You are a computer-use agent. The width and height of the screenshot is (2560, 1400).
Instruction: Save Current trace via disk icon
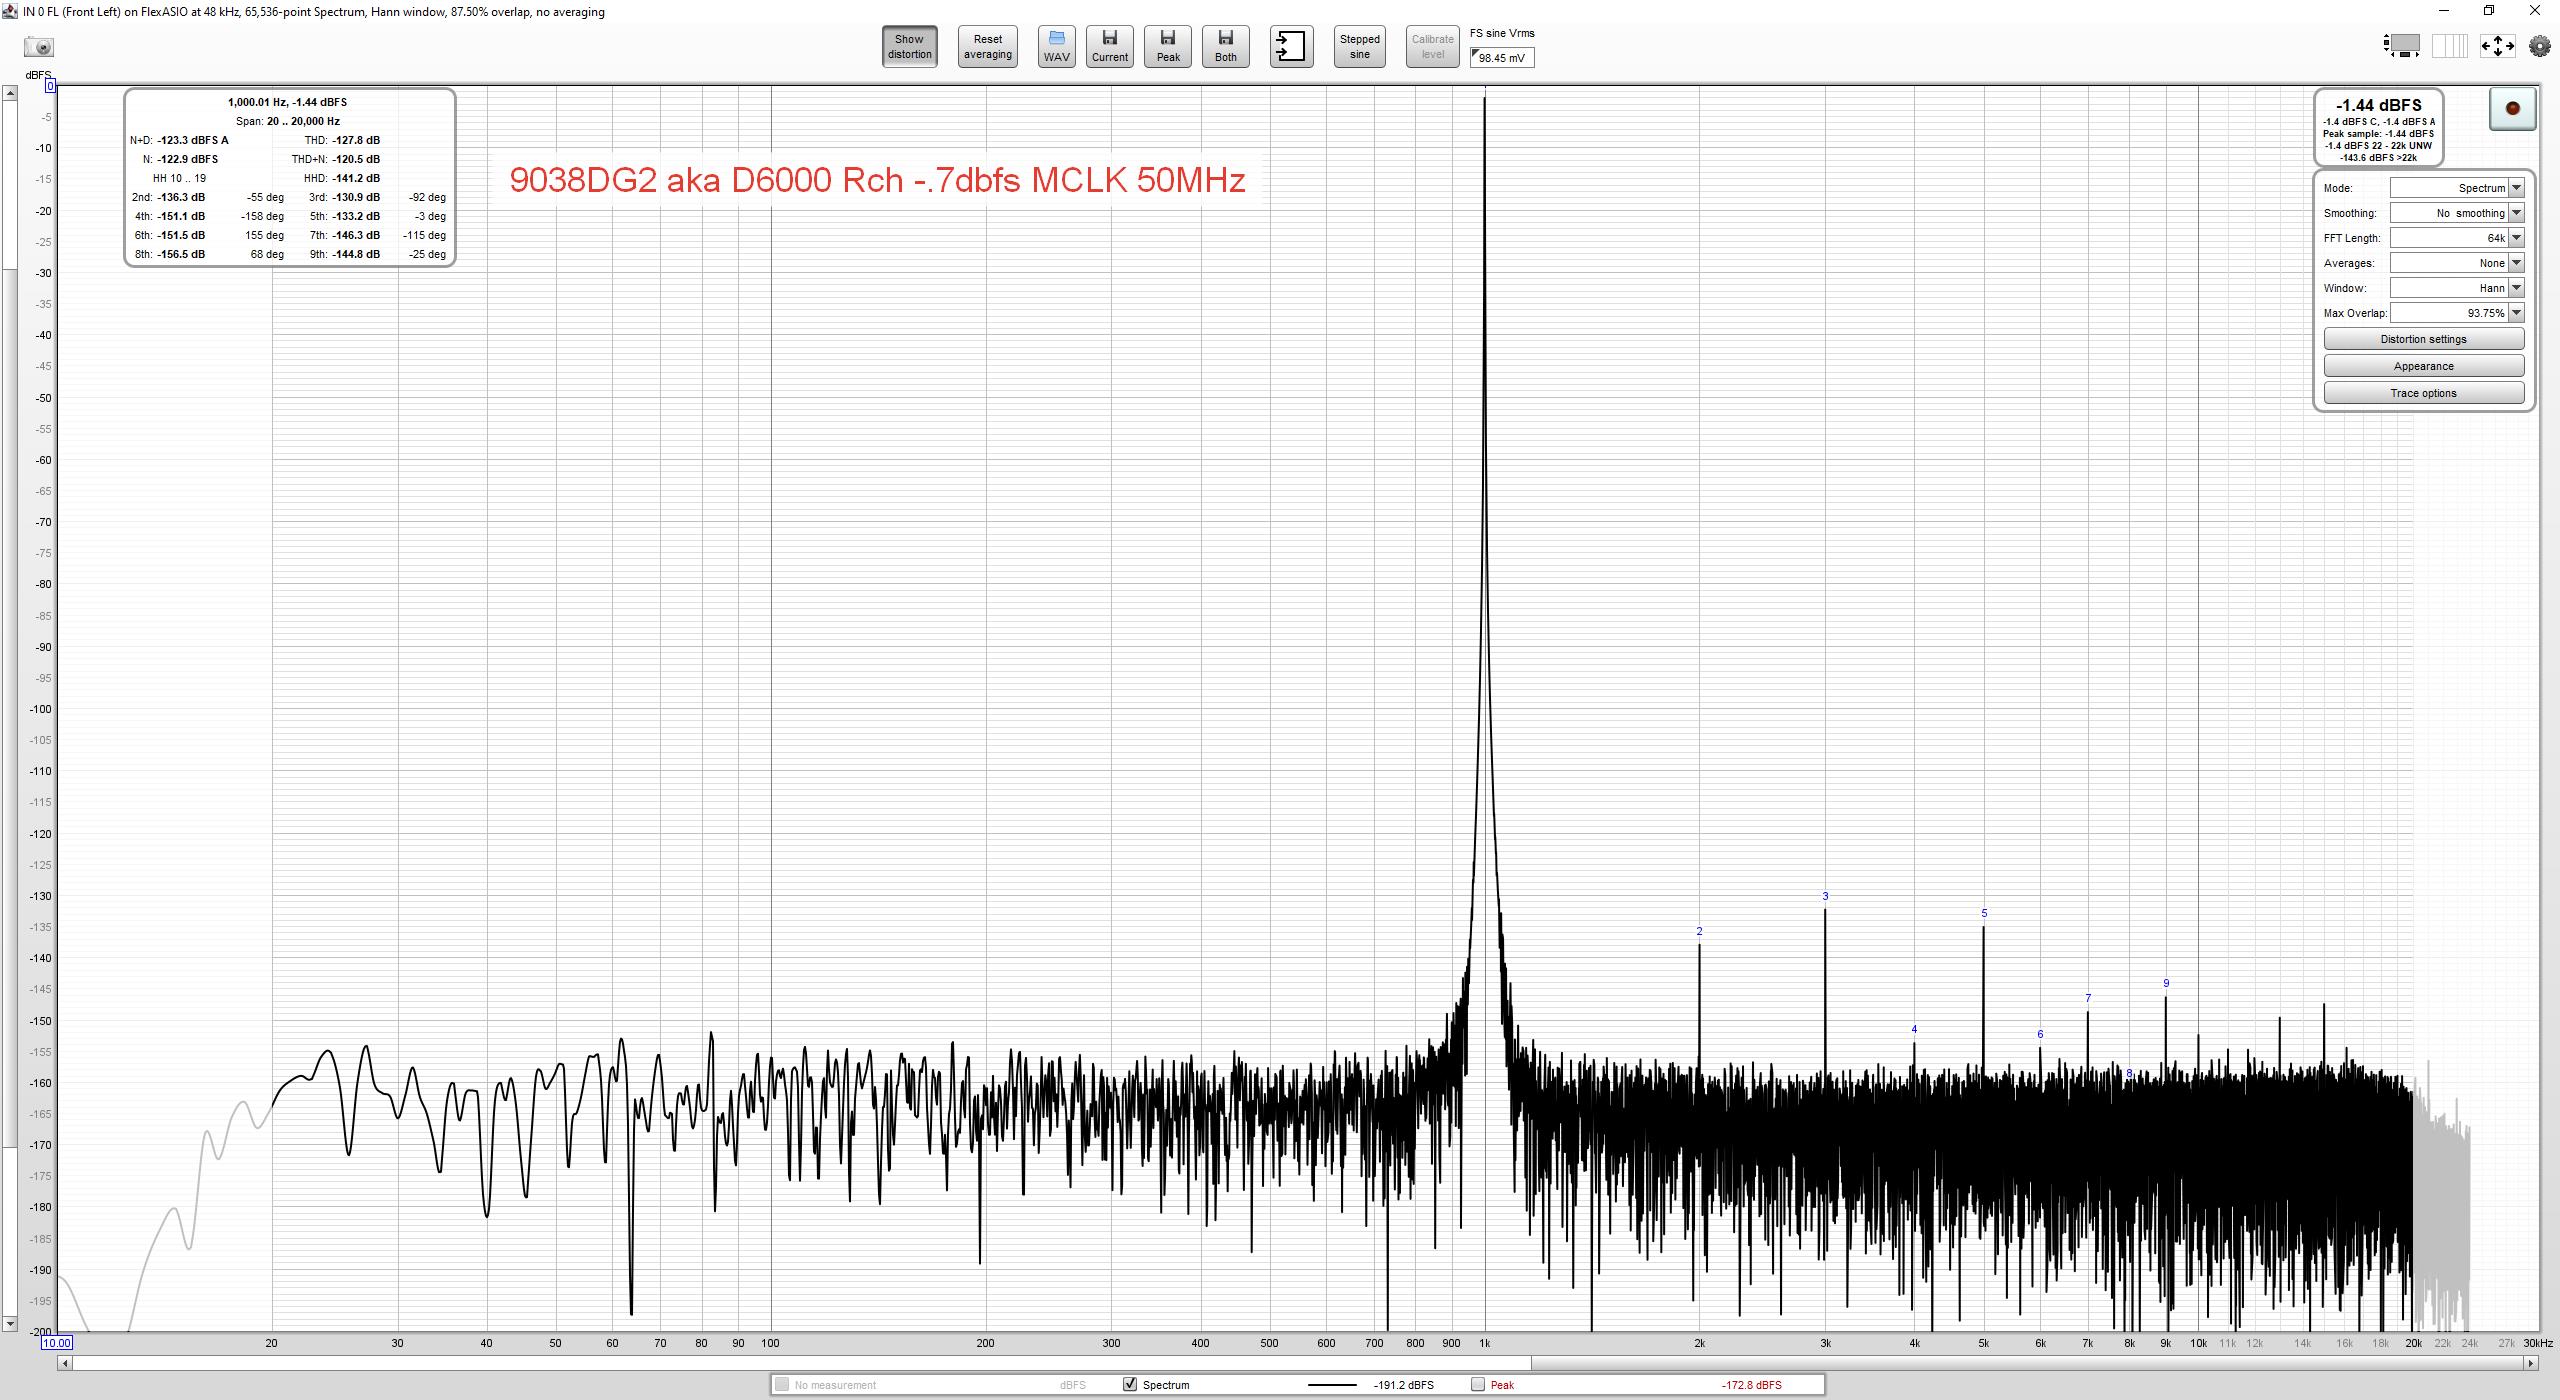pos(1109,46)
